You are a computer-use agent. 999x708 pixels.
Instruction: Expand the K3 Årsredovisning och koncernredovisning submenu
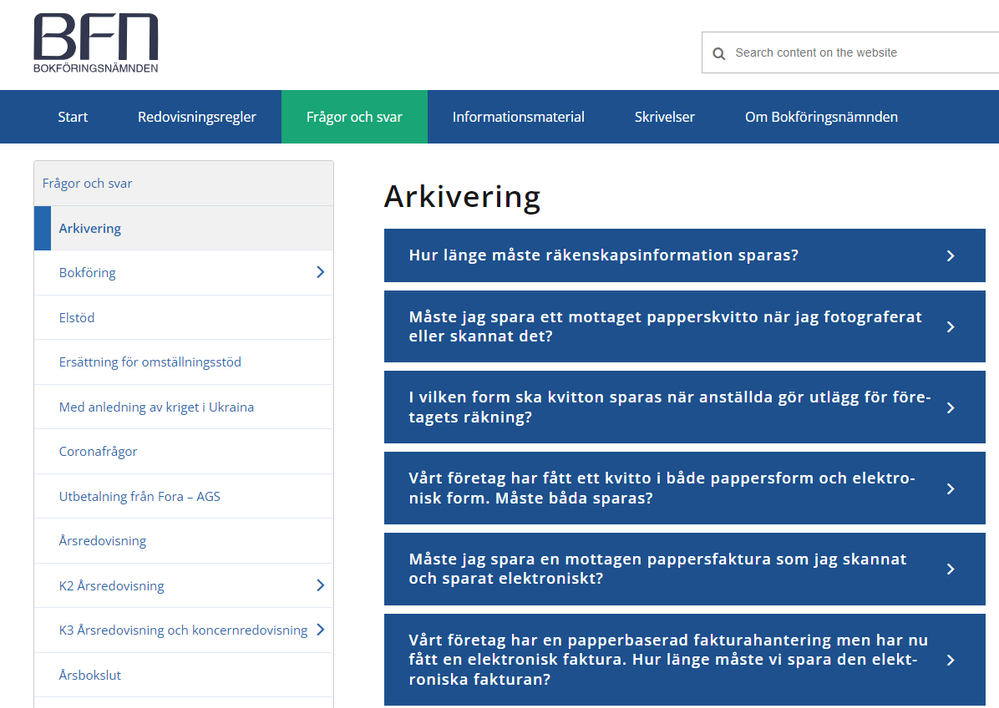click(x=319, y=630)
